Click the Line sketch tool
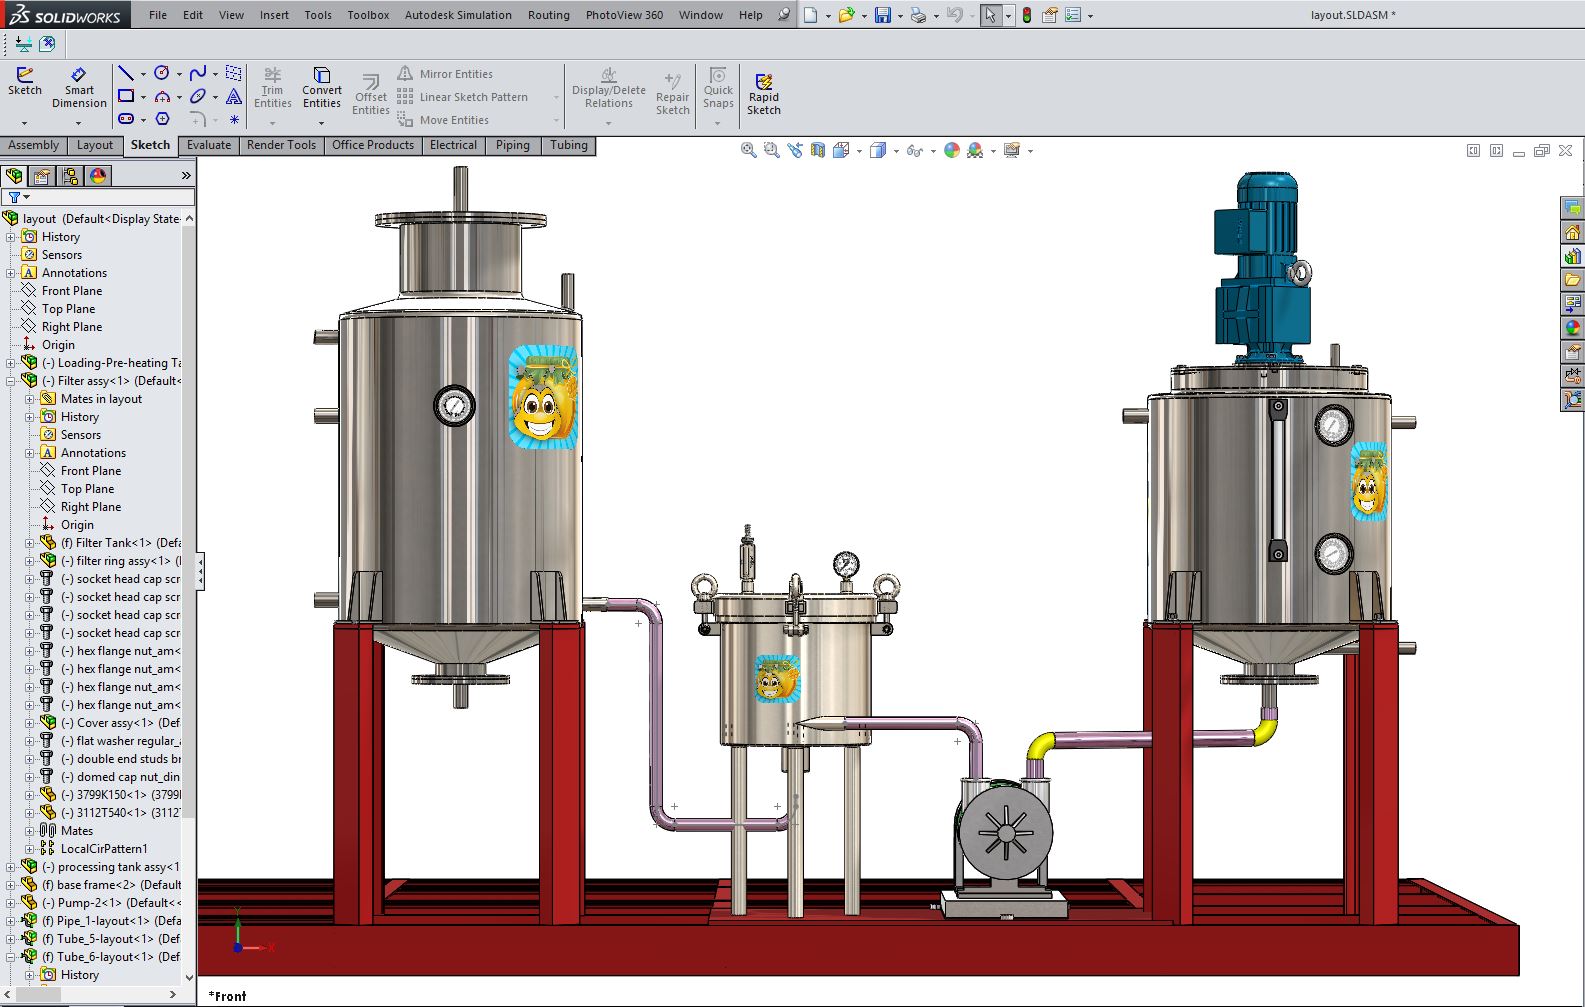Viewport: 1585px width, 1007px height. tap(126, 73)
